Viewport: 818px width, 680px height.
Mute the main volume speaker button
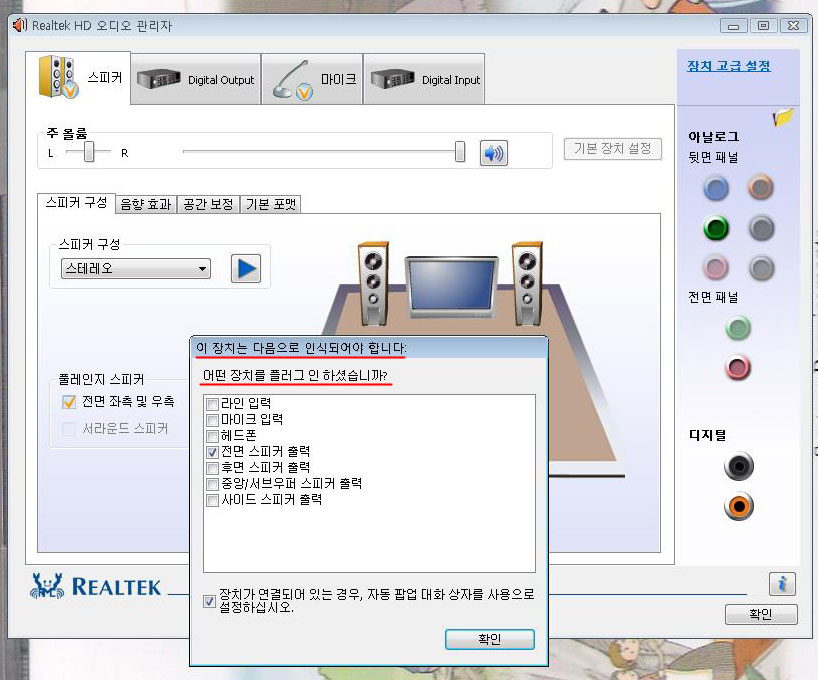pyautogui.click(x=494, y=153)
